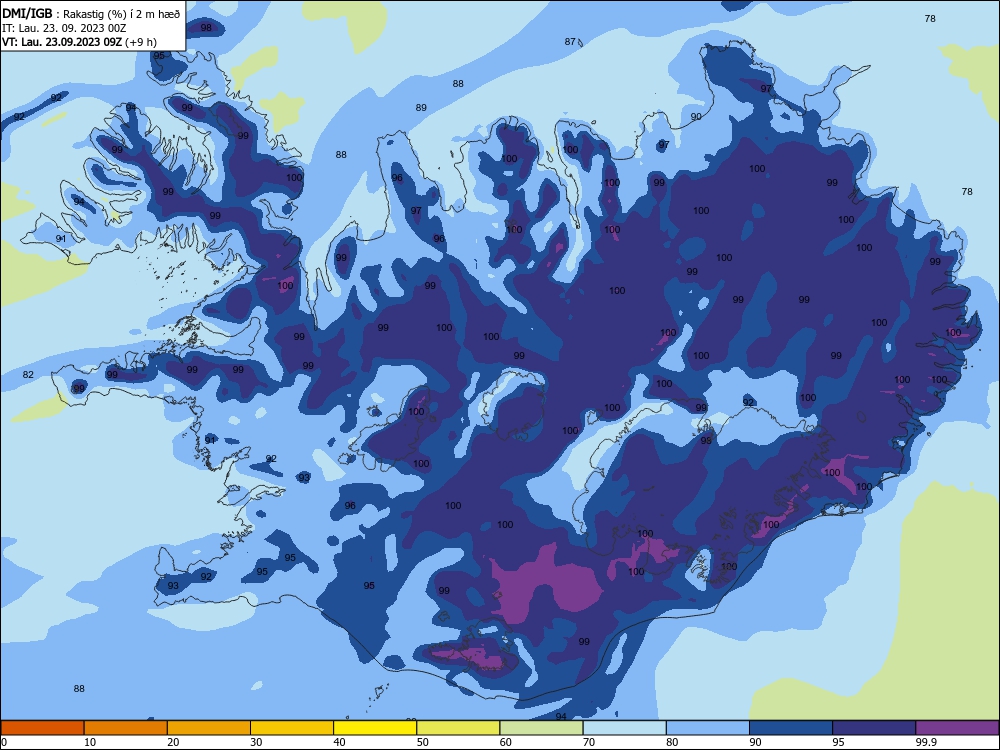Click the legend tick label "0"
1000x750 pixels.
(4, 742)
